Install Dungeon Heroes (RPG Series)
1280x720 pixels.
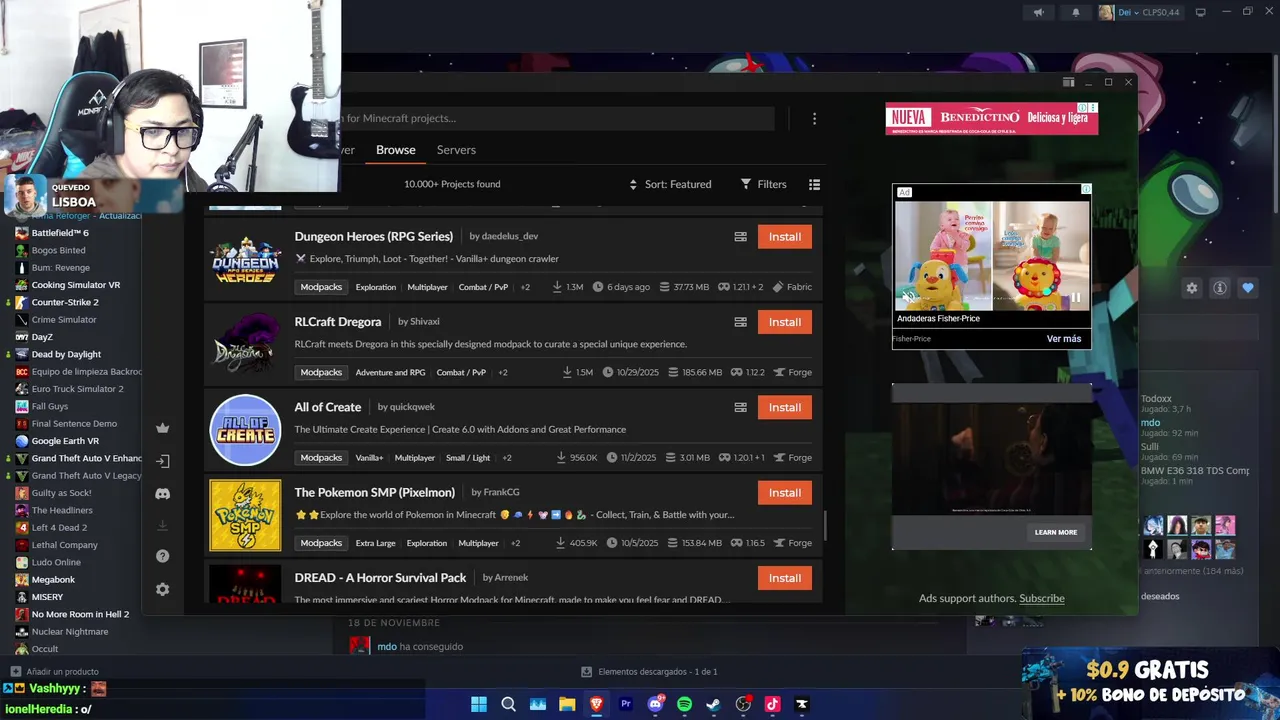point(784,237)
